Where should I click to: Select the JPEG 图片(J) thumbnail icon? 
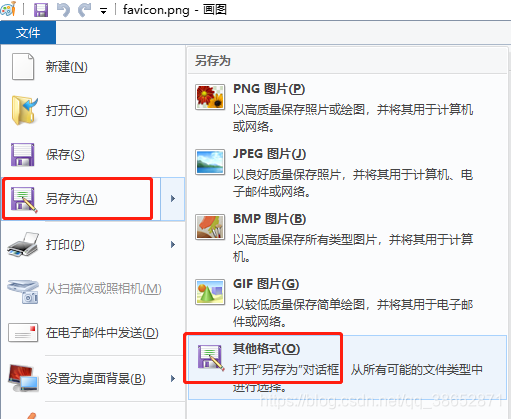210,162
